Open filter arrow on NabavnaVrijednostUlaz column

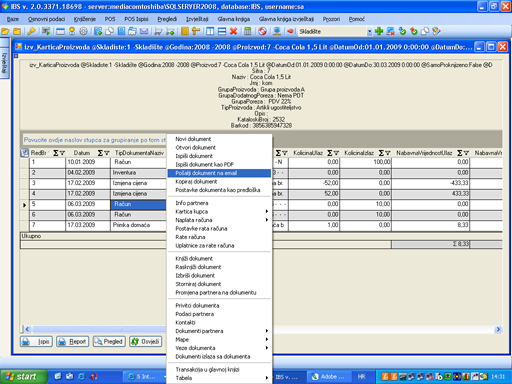pyautogui.click(x=466, y=153)
